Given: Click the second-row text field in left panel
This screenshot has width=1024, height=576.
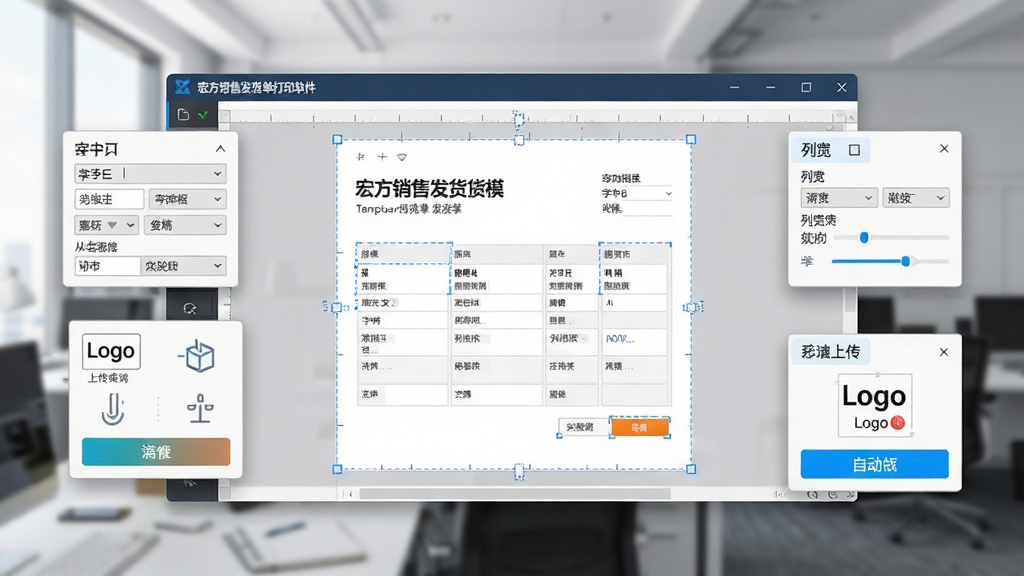Looking at the screenshot, I should pyautogui.click(x=109, y=199).
